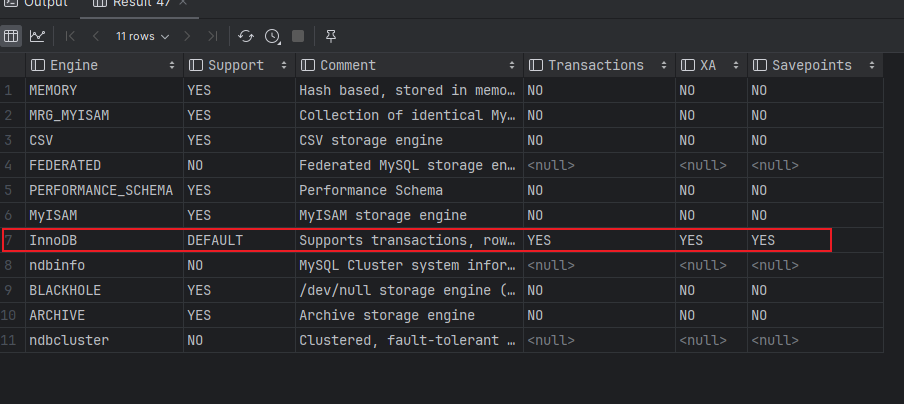Switch to table grid view

(x=12, y=36)
